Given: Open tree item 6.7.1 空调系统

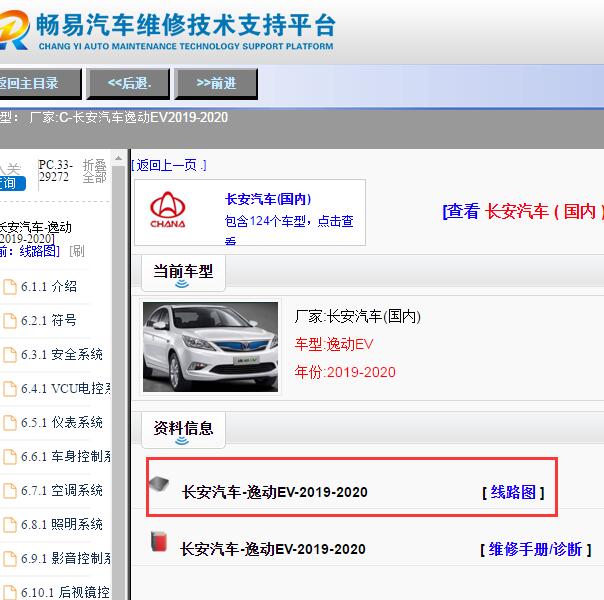Looking at the screenshot, I should (x=62, y=491).
